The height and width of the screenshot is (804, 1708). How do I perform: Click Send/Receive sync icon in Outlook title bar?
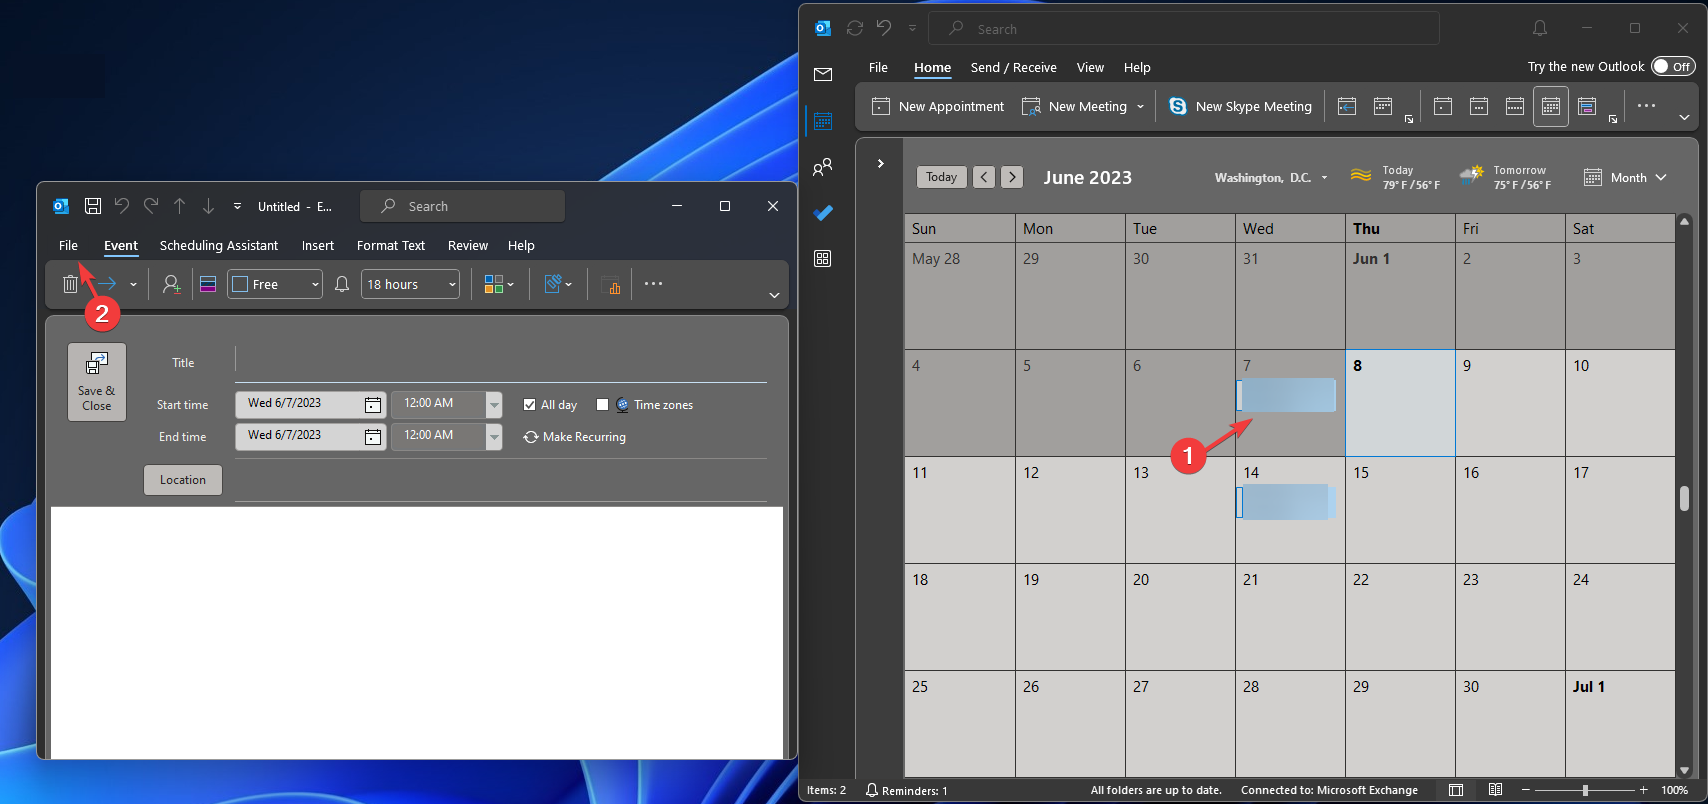pyautogui.click(x=855, y=28)
